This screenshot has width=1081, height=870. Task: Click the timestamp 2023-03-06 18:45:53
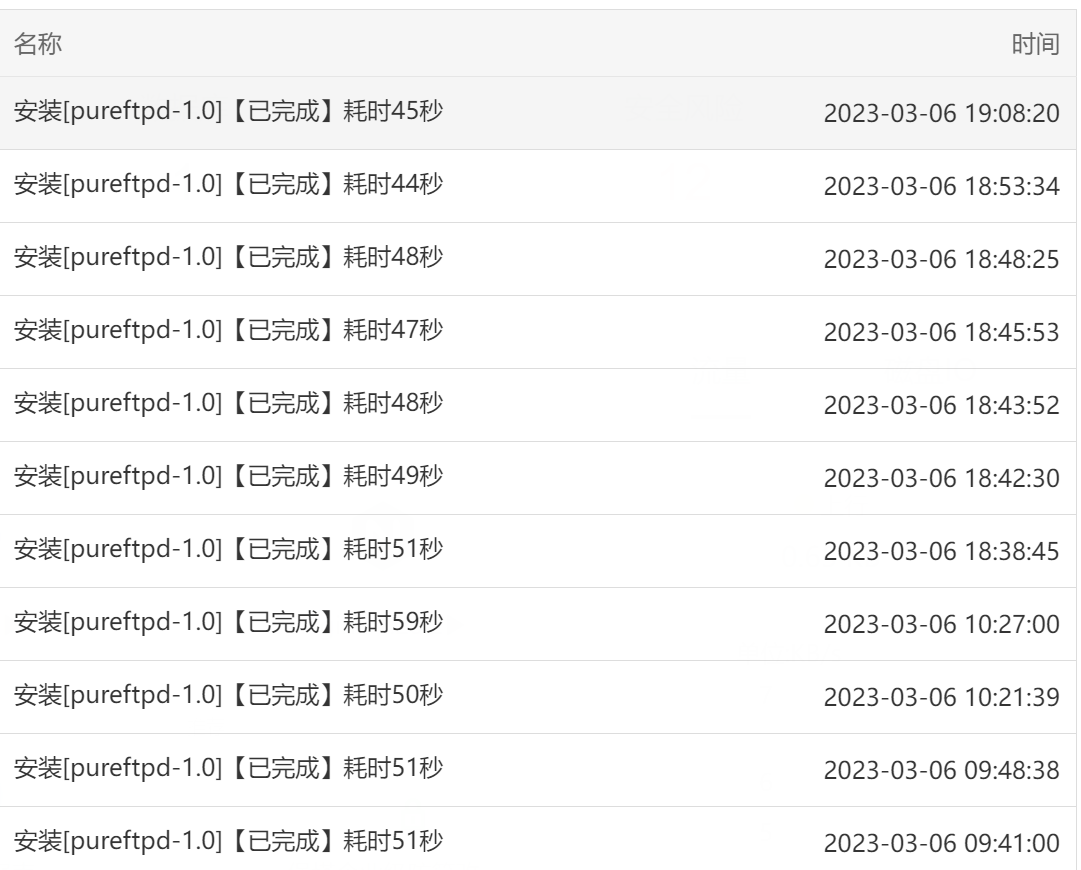click(941, 332)
